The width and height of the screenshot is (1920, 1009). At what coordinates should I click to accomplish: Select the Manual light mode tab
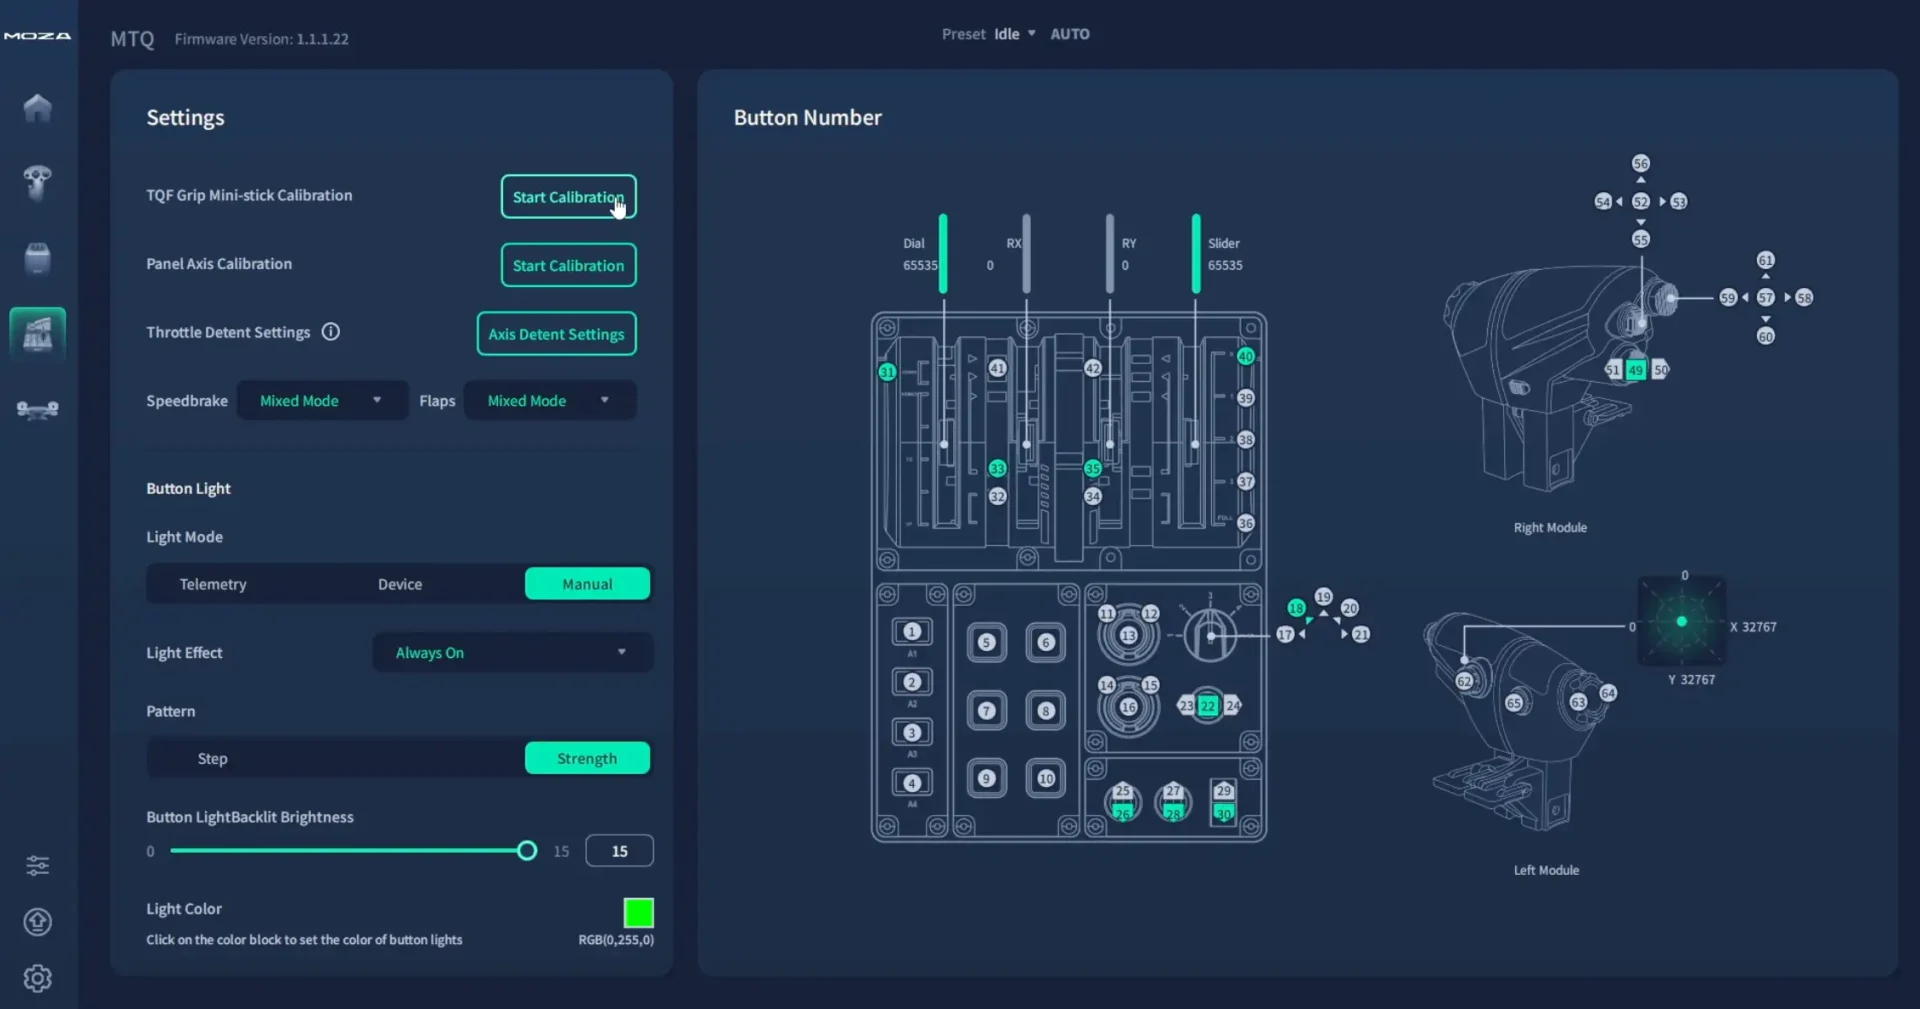point(587,584)
